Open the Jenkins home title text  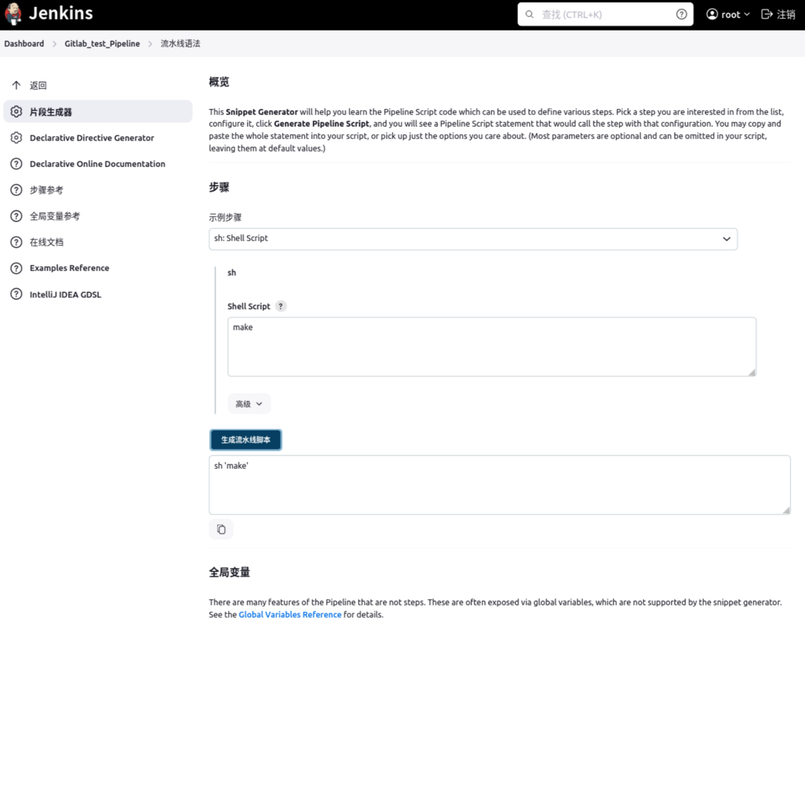tap(61, 13)
